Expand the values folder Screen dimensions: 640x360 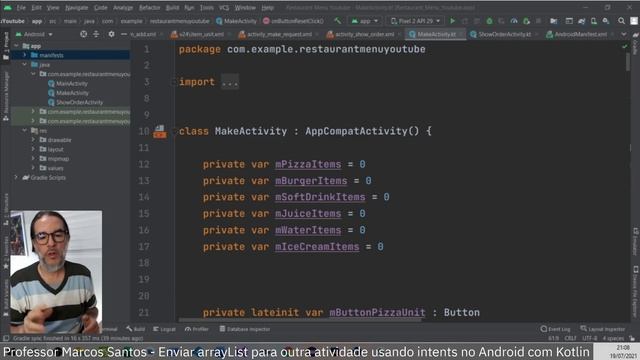coord(33,168)
